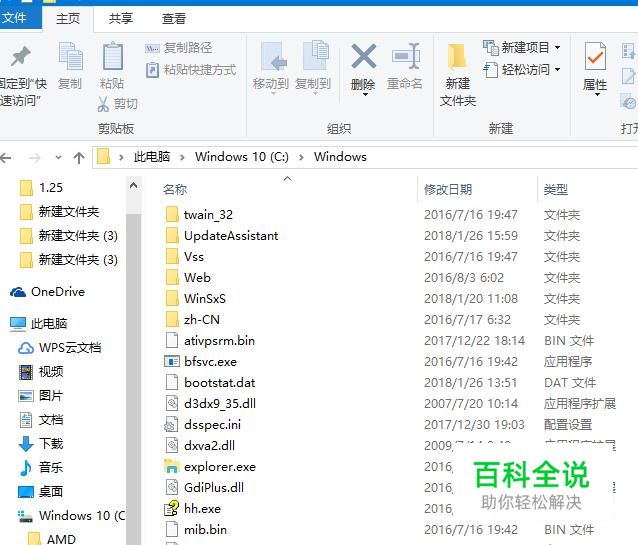
Task: Open the Copy to (复制到) menu
Action: click(313, 67)
